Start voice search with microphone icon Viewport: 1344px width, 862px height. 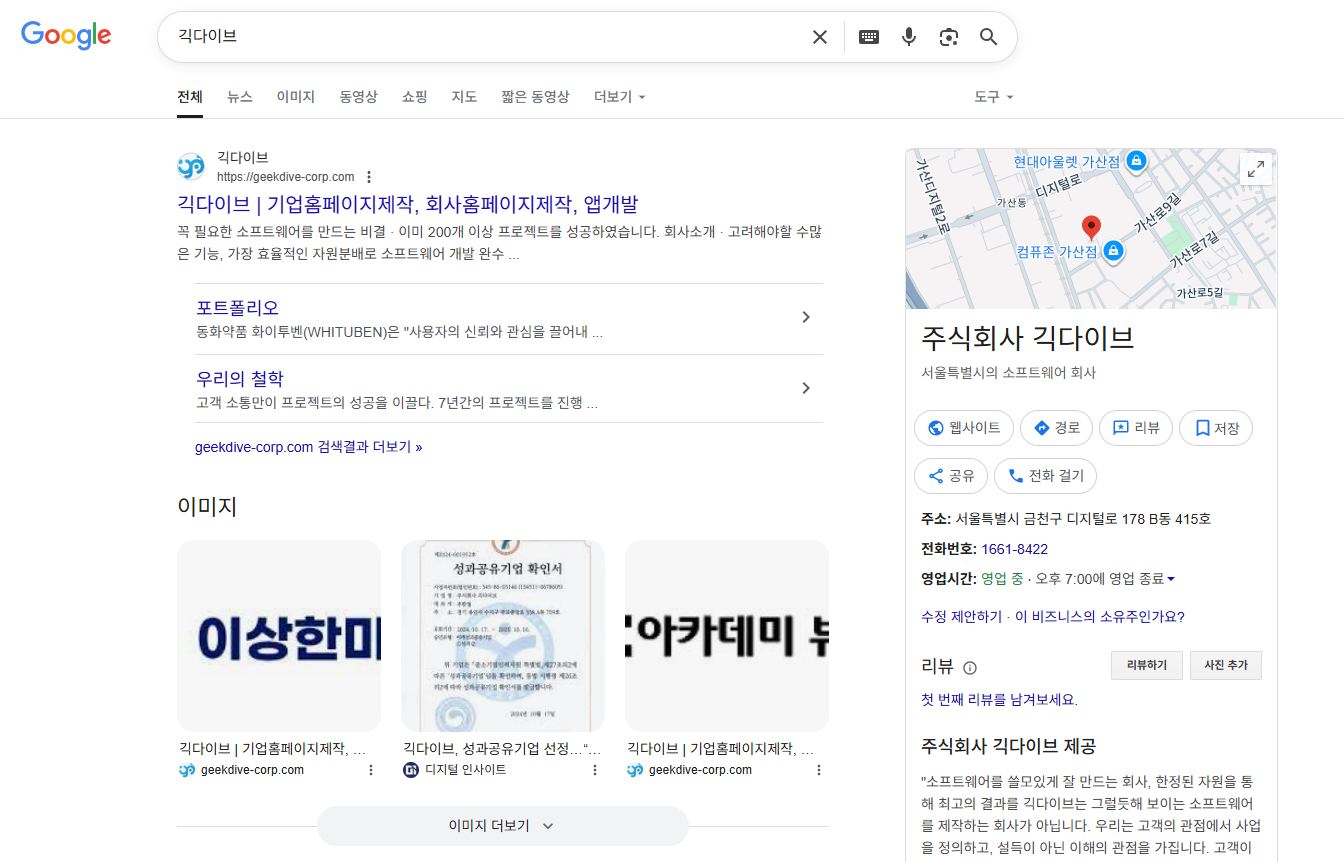point(908,37)
